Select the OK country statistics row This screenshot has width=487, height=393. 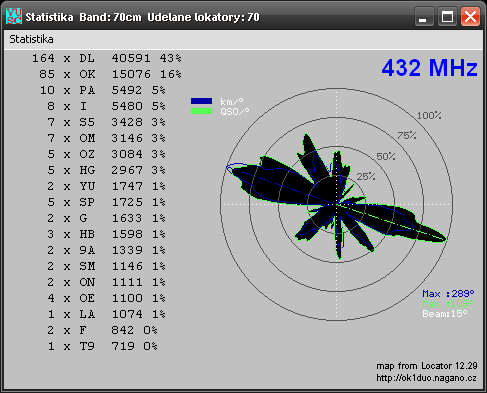[x=110, y=74]
